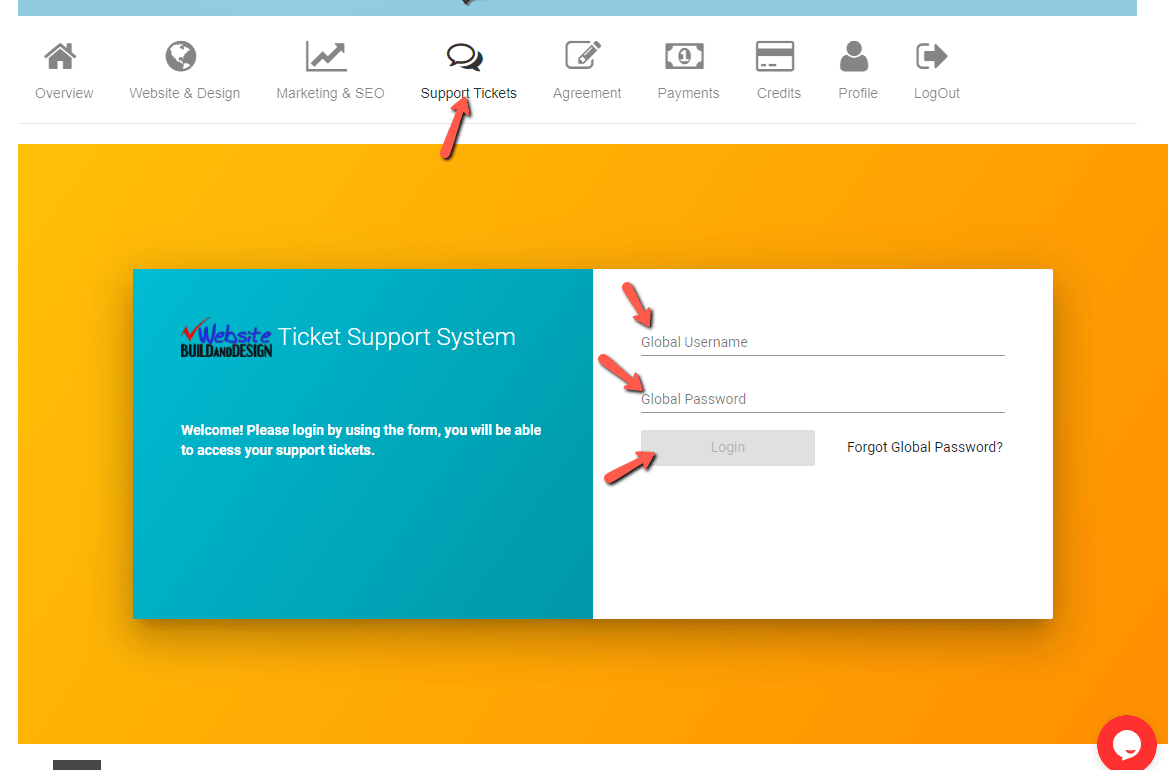The height and width of the screenshot is (770, 1175).
Task: Go to the Payments text label
Action: pos(688,93)
